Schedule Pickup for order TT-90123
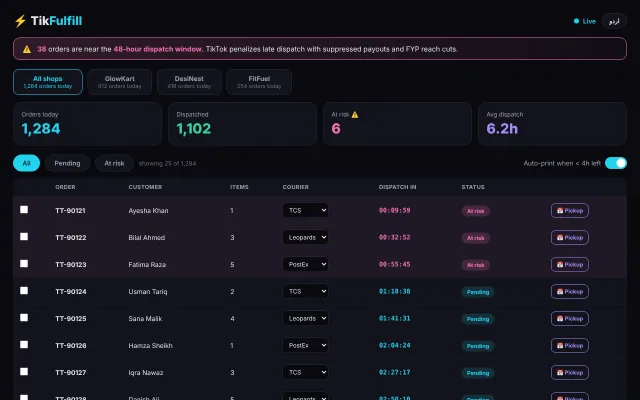 [x=570, y=264]
